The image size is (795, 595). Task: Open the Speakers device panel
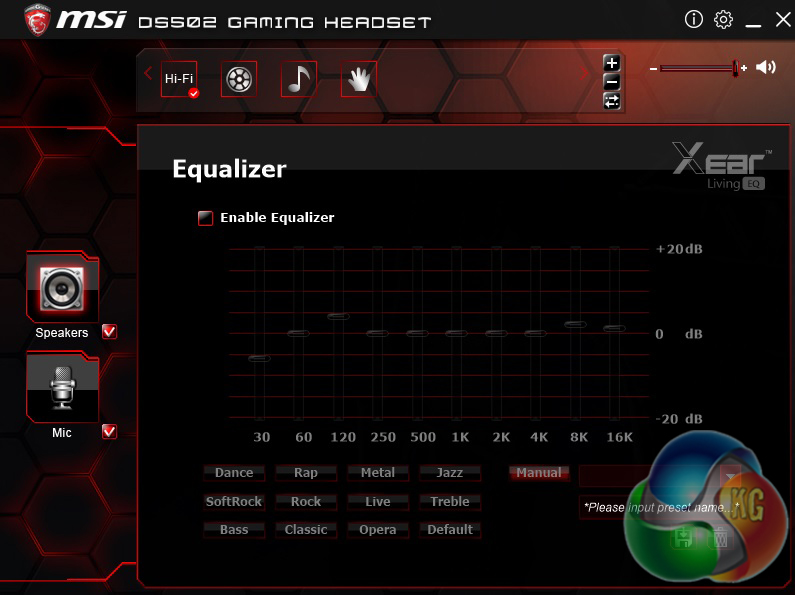point(62,286)
